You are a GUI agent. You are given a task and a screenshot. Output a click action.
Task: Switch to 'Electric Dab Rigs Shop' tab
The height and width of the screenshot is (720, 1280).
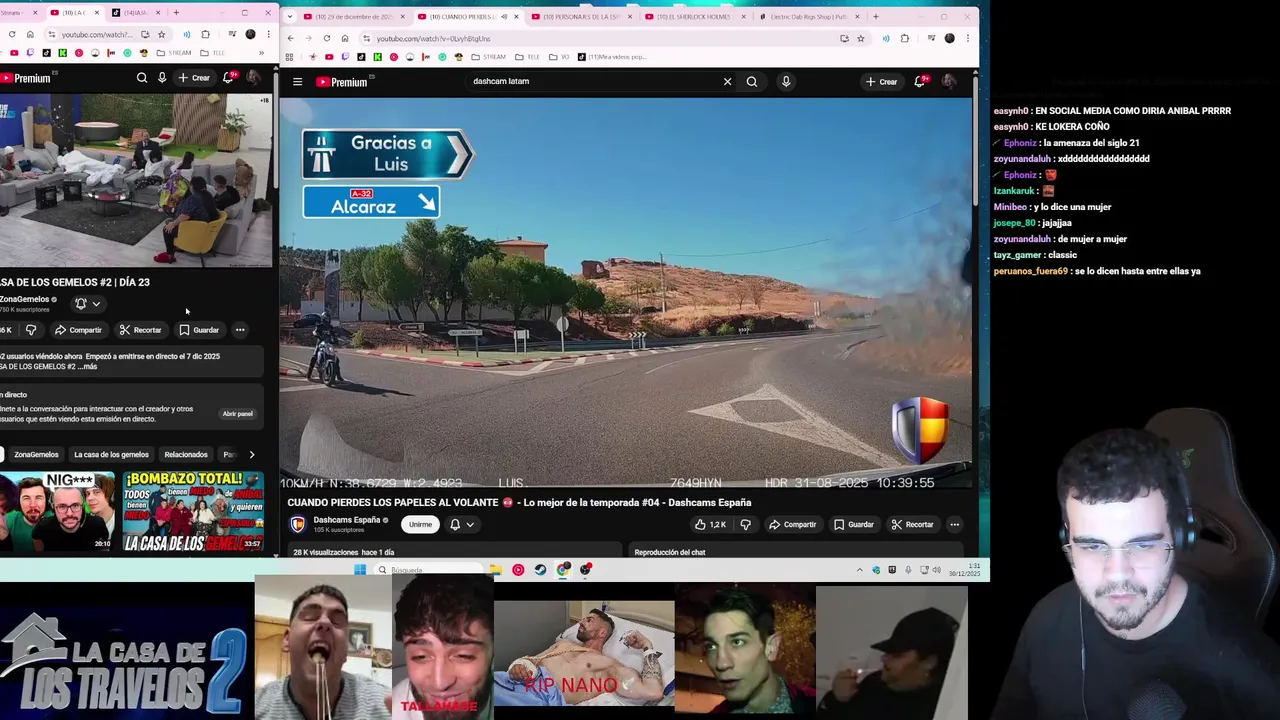pyautogui.click(x=807, y=16)
